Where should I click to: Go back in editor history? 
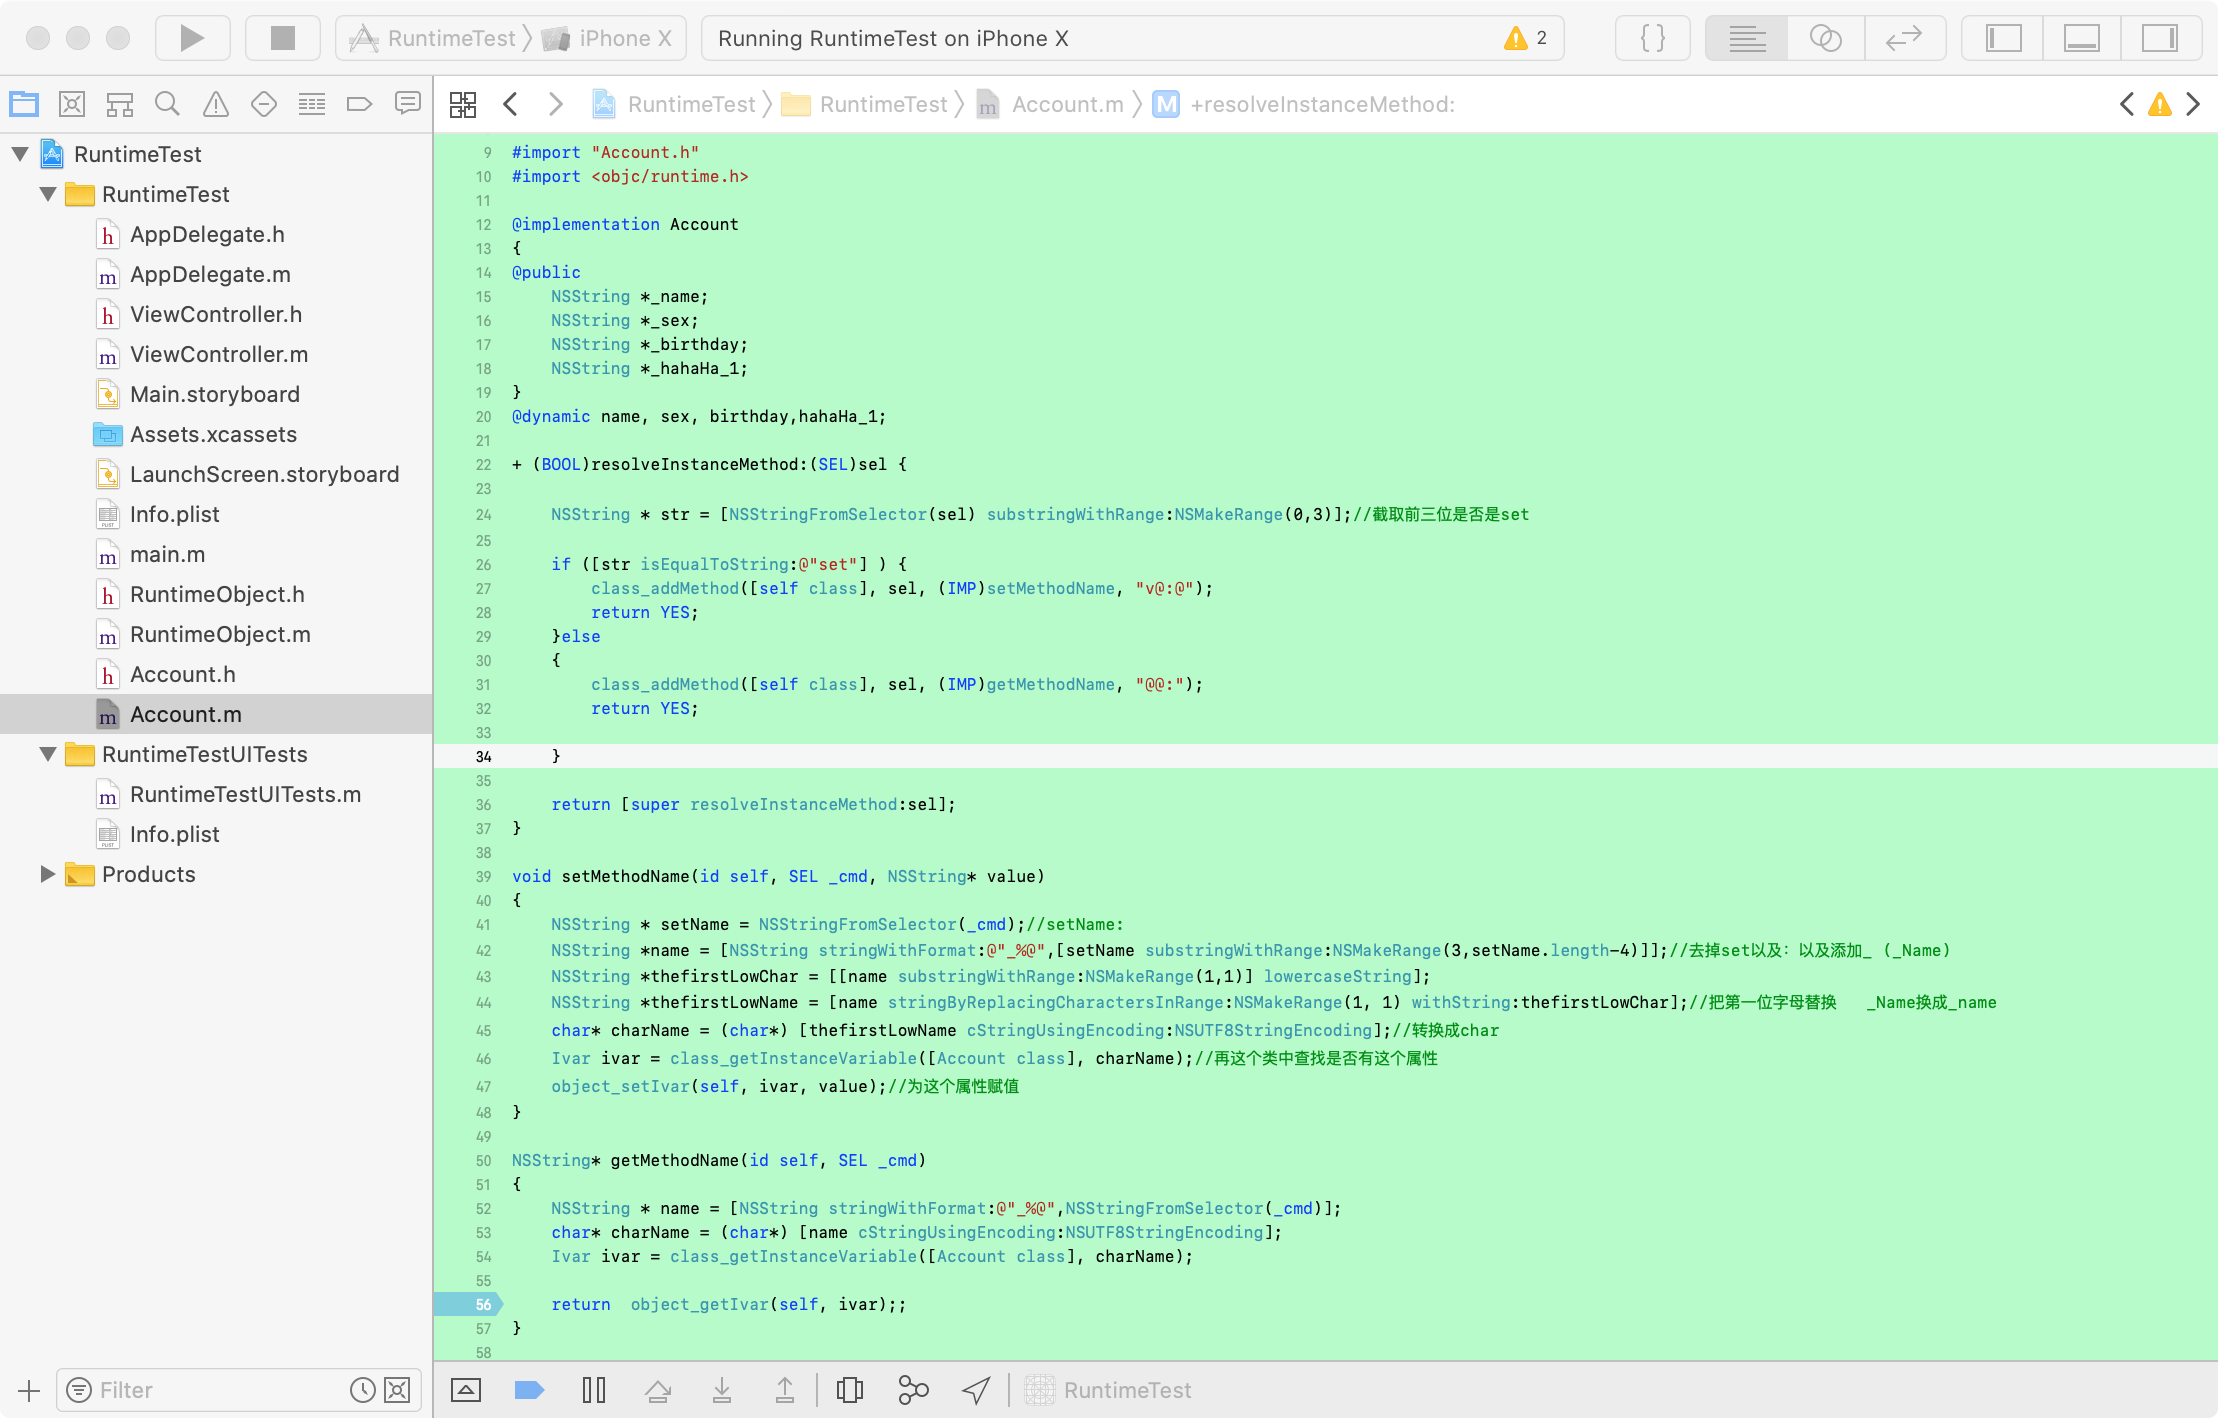(x=511, y=104)
